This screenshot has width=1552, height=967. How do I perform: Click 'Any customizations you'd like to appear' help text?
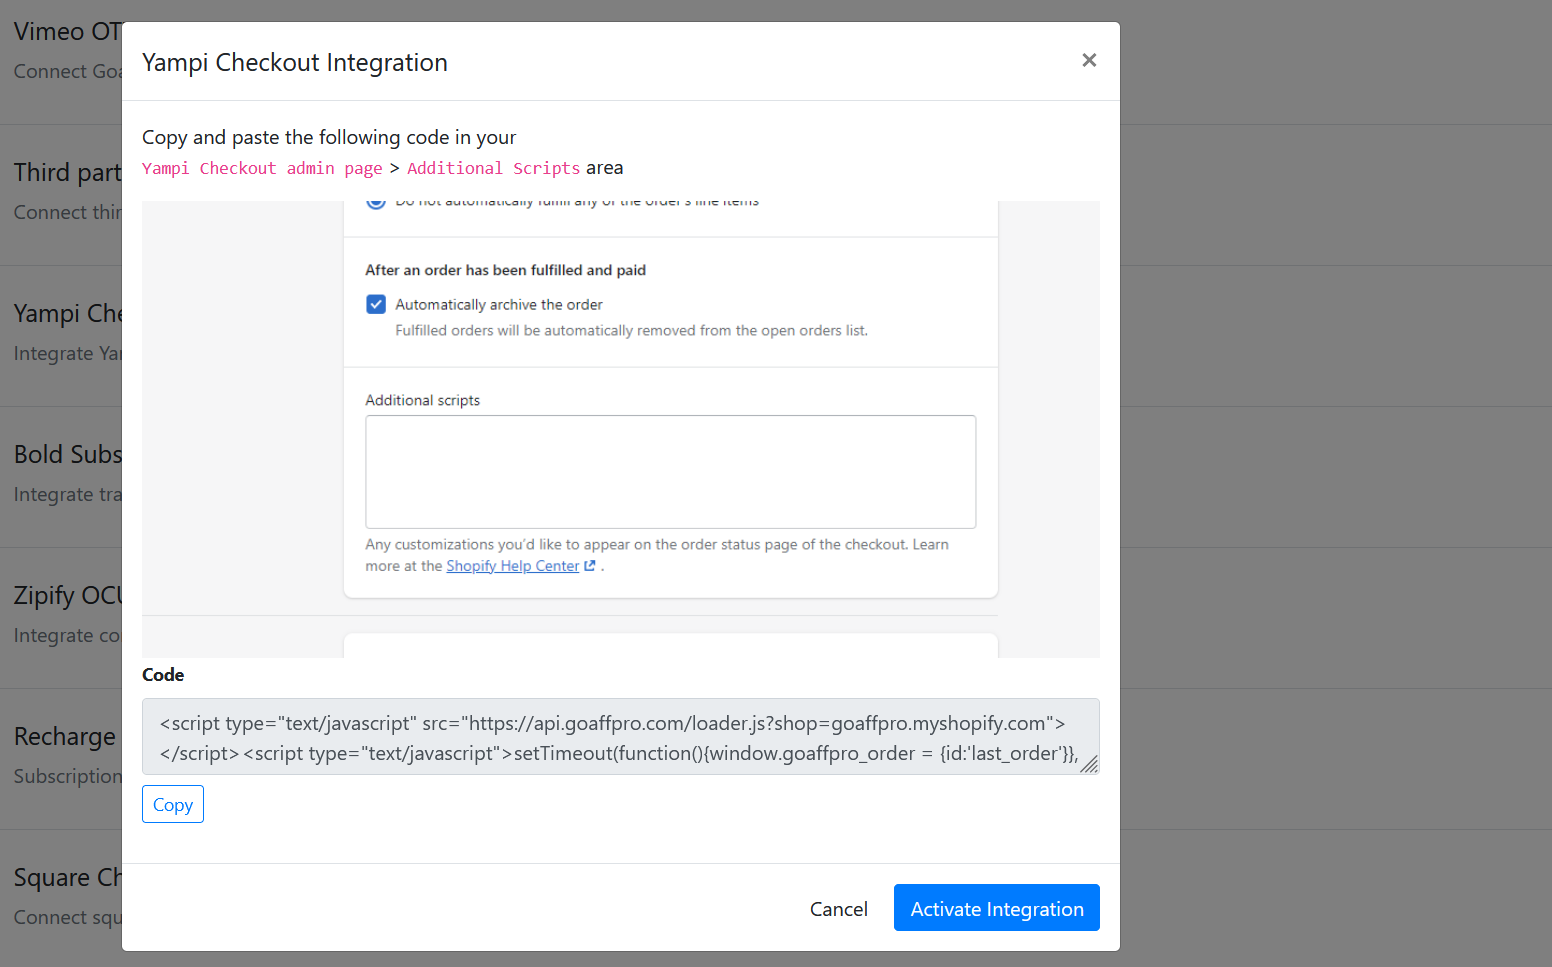click(x=657, y=555)
